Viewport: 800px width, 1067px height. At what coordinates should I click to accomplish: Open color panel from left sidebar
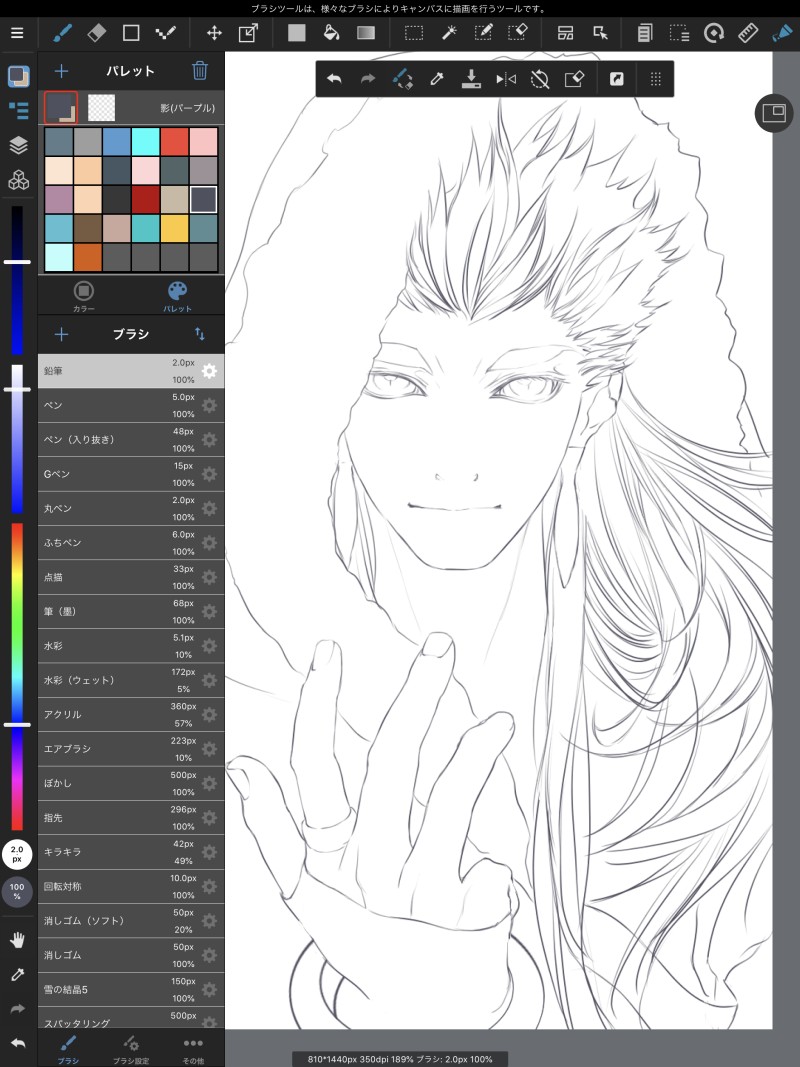18,76
